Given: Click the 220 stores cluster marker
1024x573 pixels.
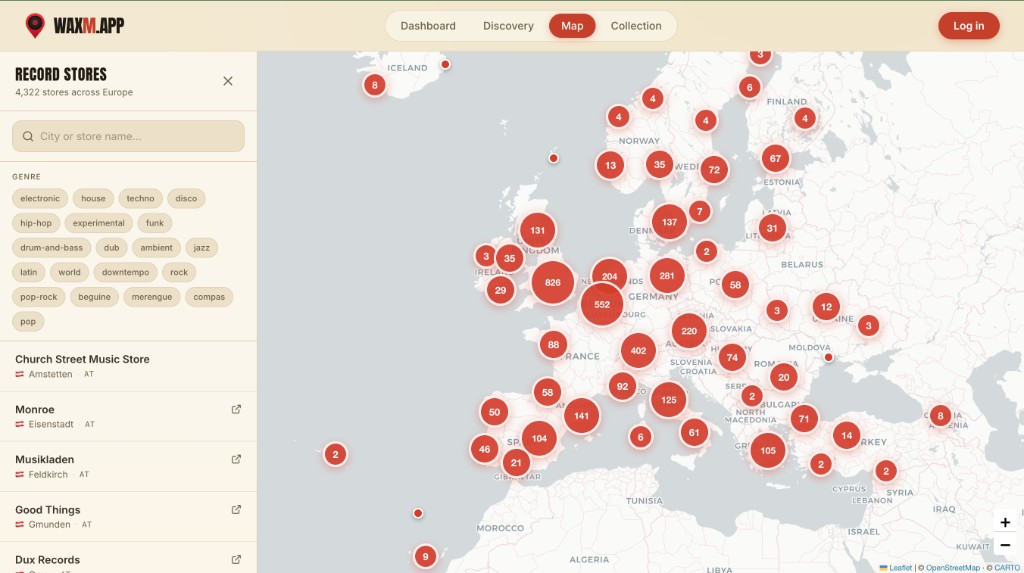Looking at the screenshot, I should point(689,331).
